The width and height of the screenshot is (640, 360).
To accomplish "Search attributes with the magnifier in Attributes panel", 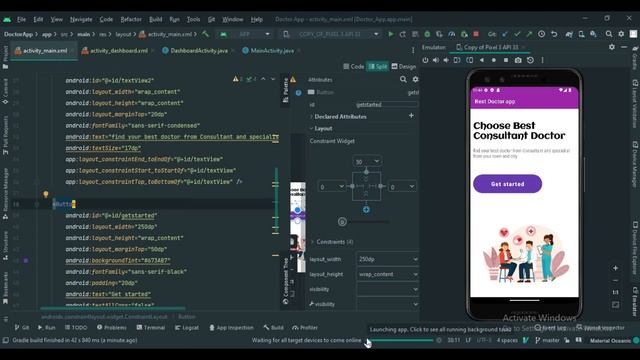I will click(403, 79).
